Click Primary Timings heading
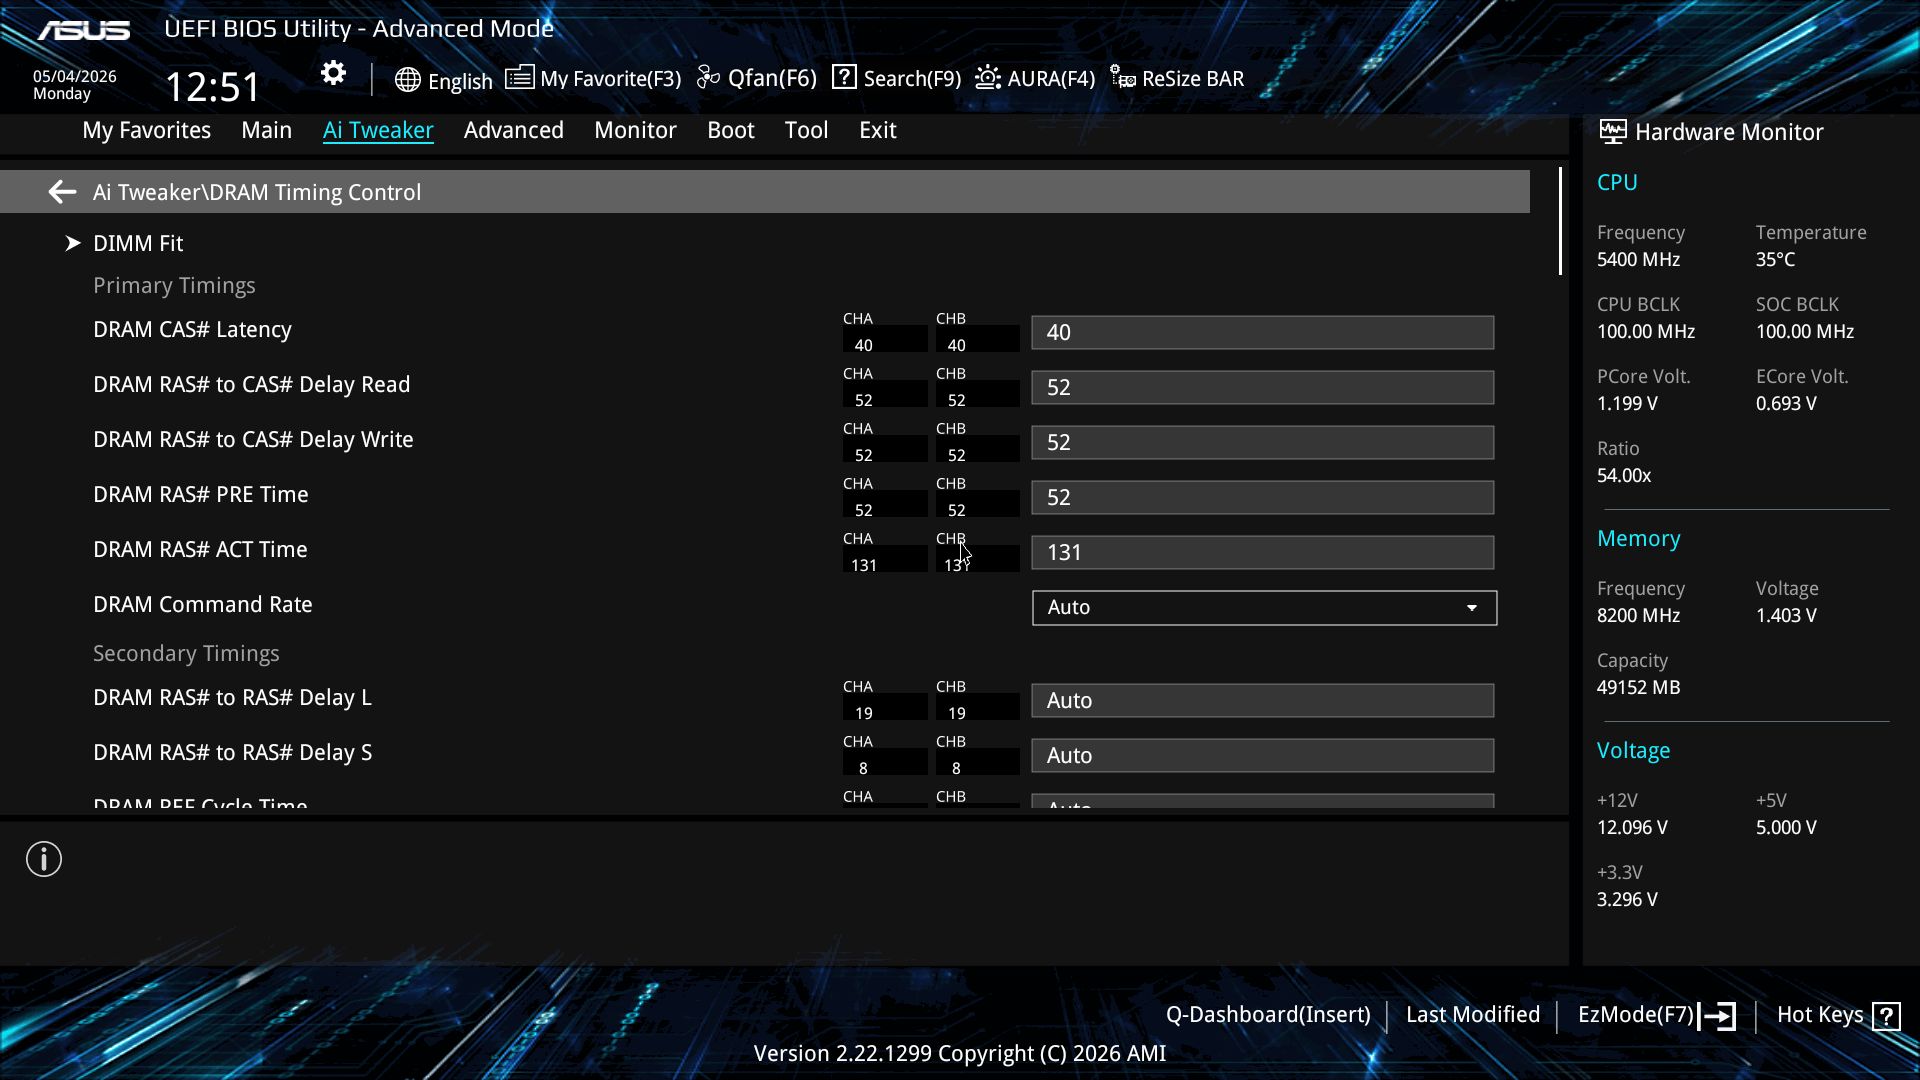This screenshot has height=1080, width=1920. 174,286
